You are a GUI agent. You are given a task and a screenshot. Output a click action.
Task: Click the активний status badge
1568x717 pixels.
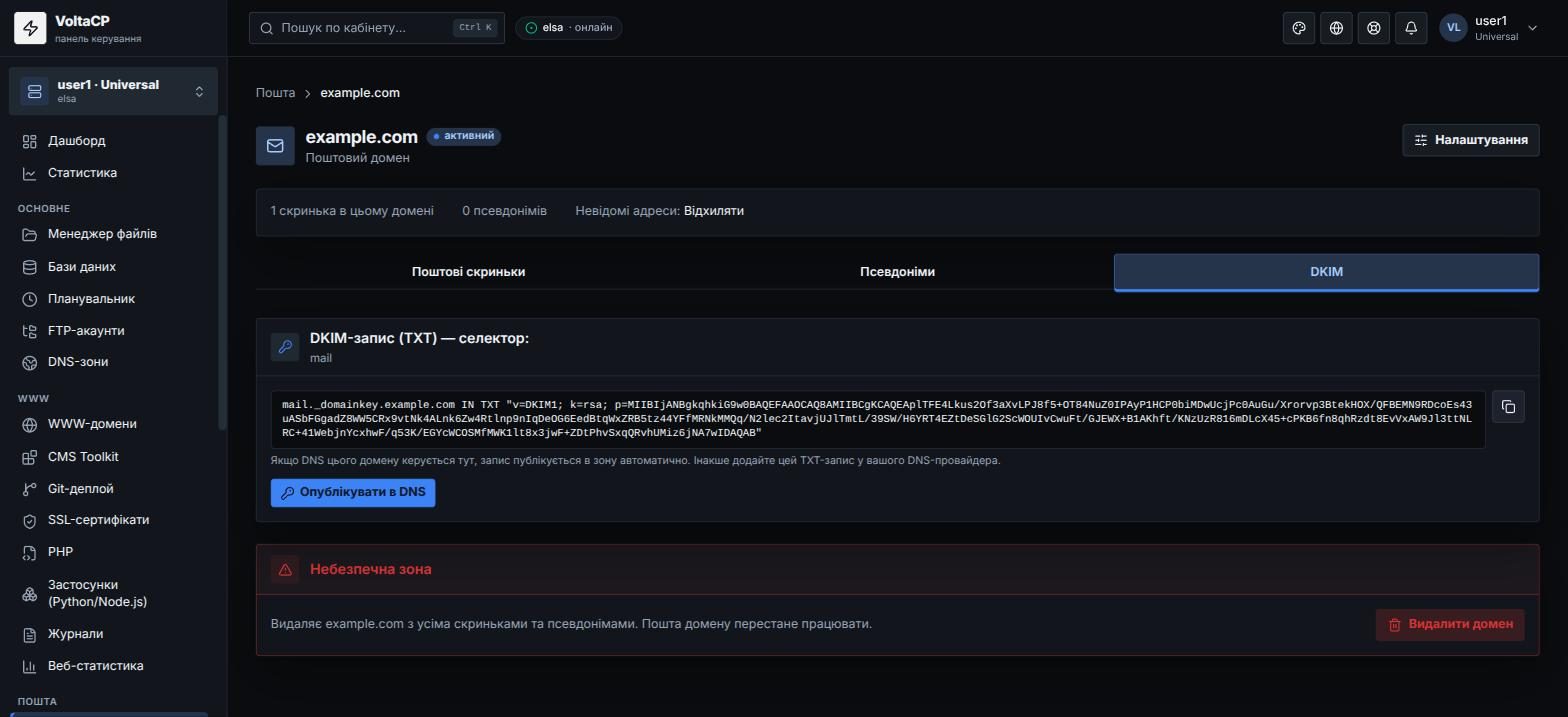[464, 136]
